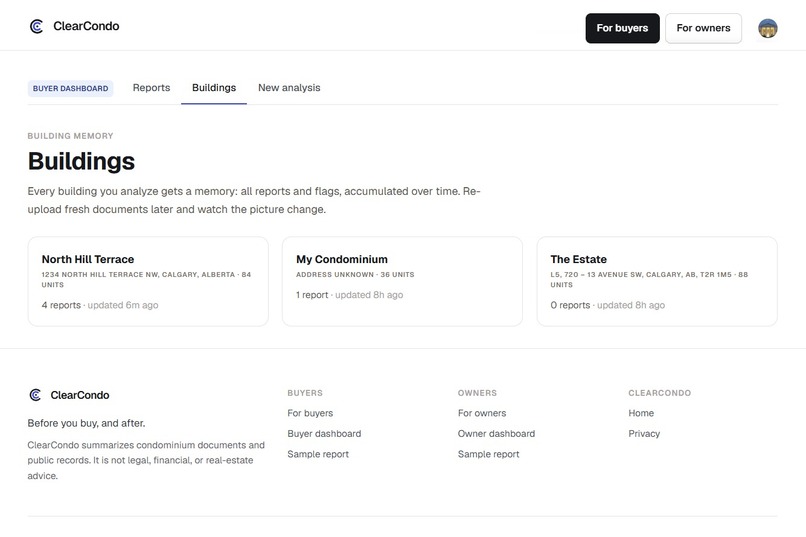The image size is (806, 537).
Task: Open For buyers link in footer
Action: pyautogui.click(x=310, y=413)
